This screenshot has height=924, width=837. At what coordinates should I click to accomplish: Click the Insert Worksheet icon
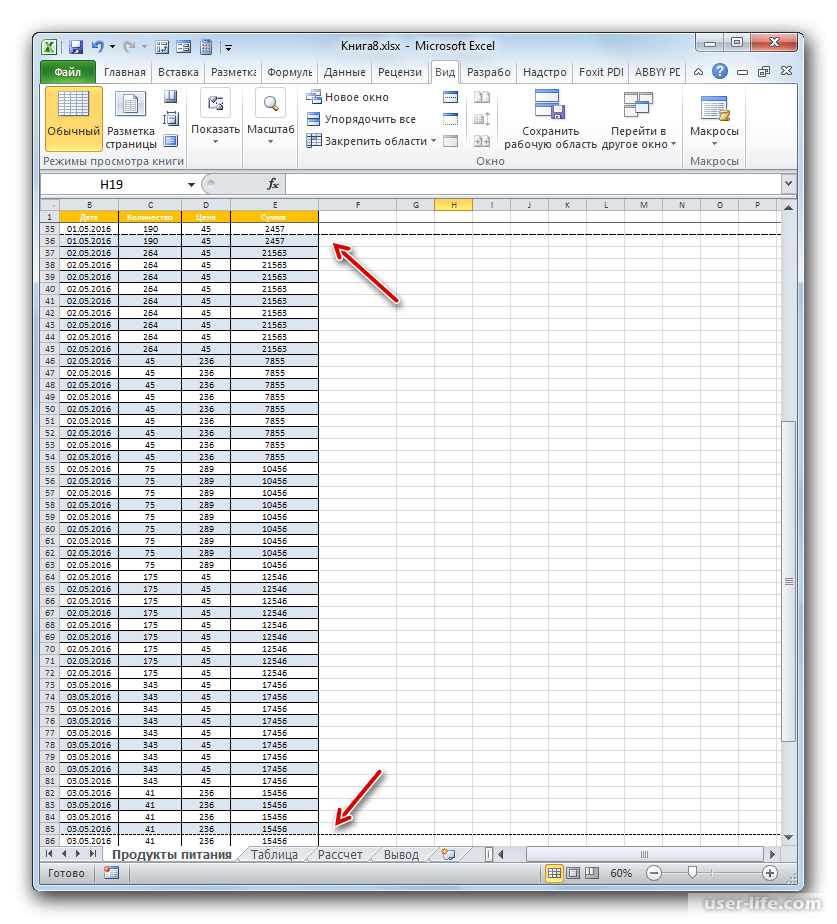[448, 854]
